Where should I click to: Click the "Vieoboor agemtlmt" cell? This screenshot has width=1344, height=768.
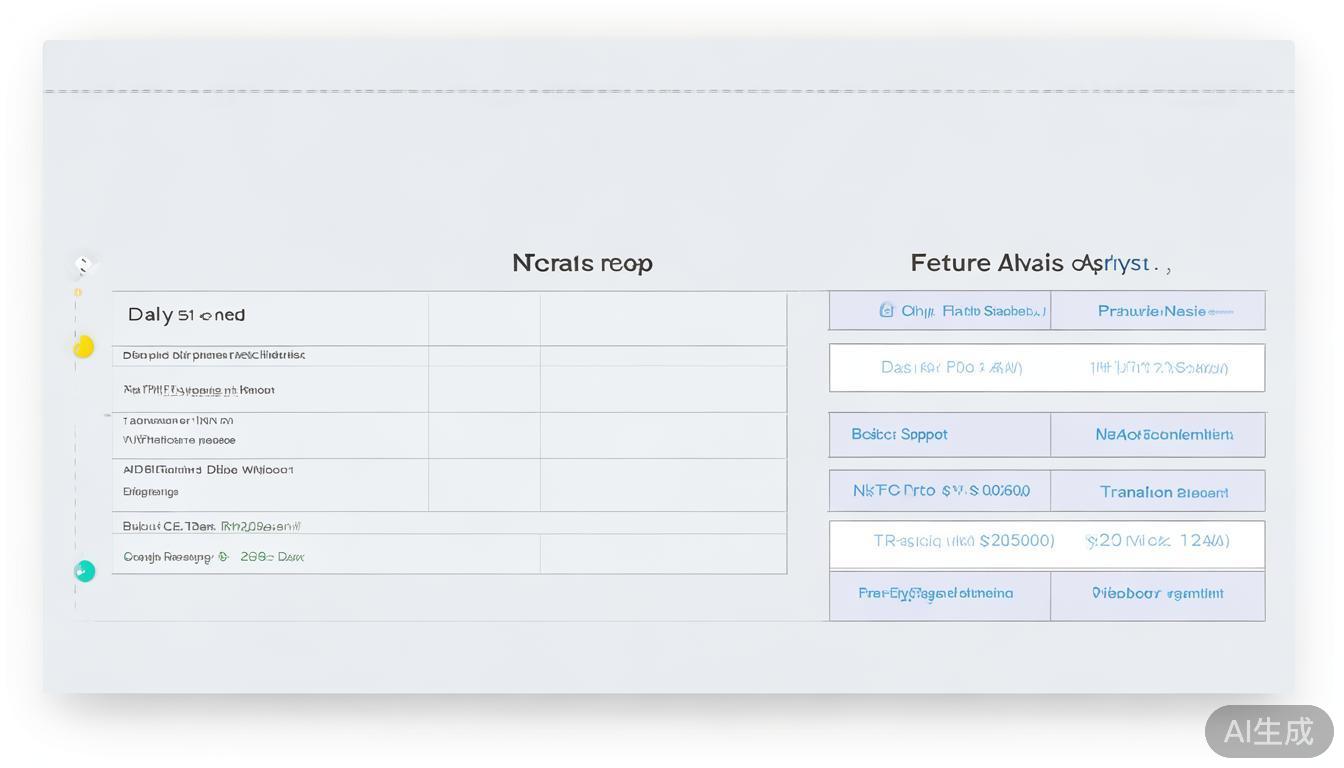click(x=1158, y=594)
